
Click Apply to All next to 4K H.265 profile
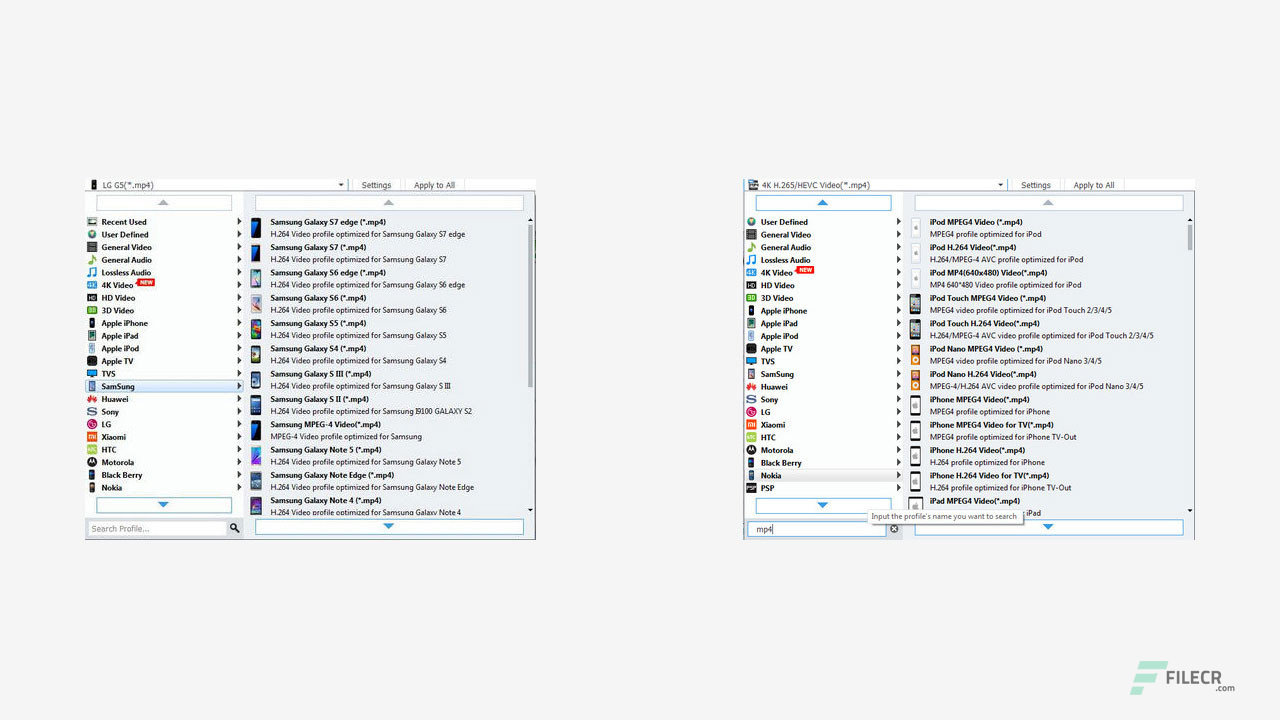(1093, 185)
